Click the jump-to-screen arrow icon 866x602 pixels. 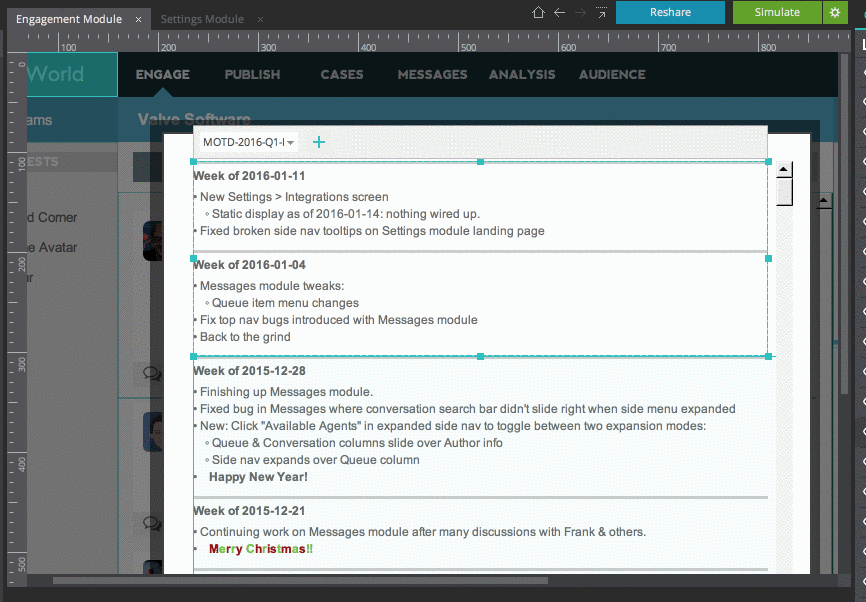[x=601, y=12]
